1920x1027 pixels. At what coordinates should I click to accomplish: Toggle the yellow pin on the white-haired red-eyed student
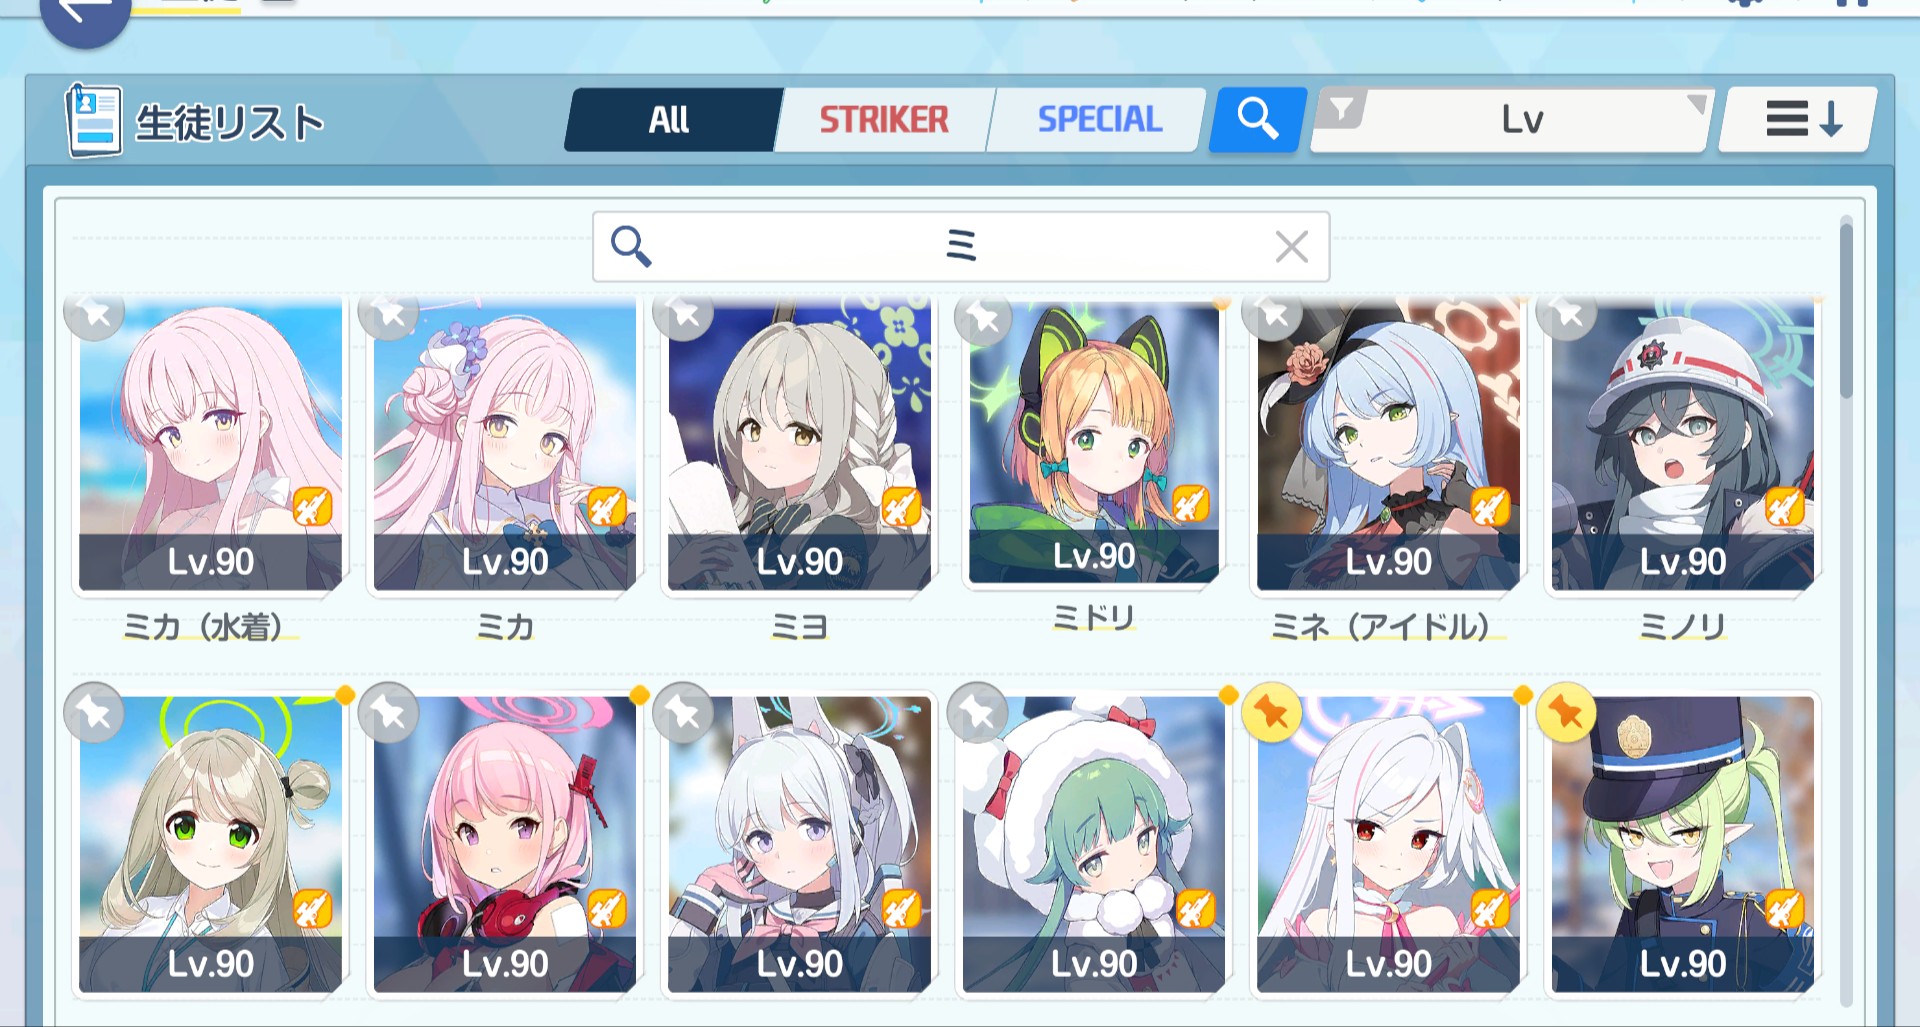point(1272,713)
